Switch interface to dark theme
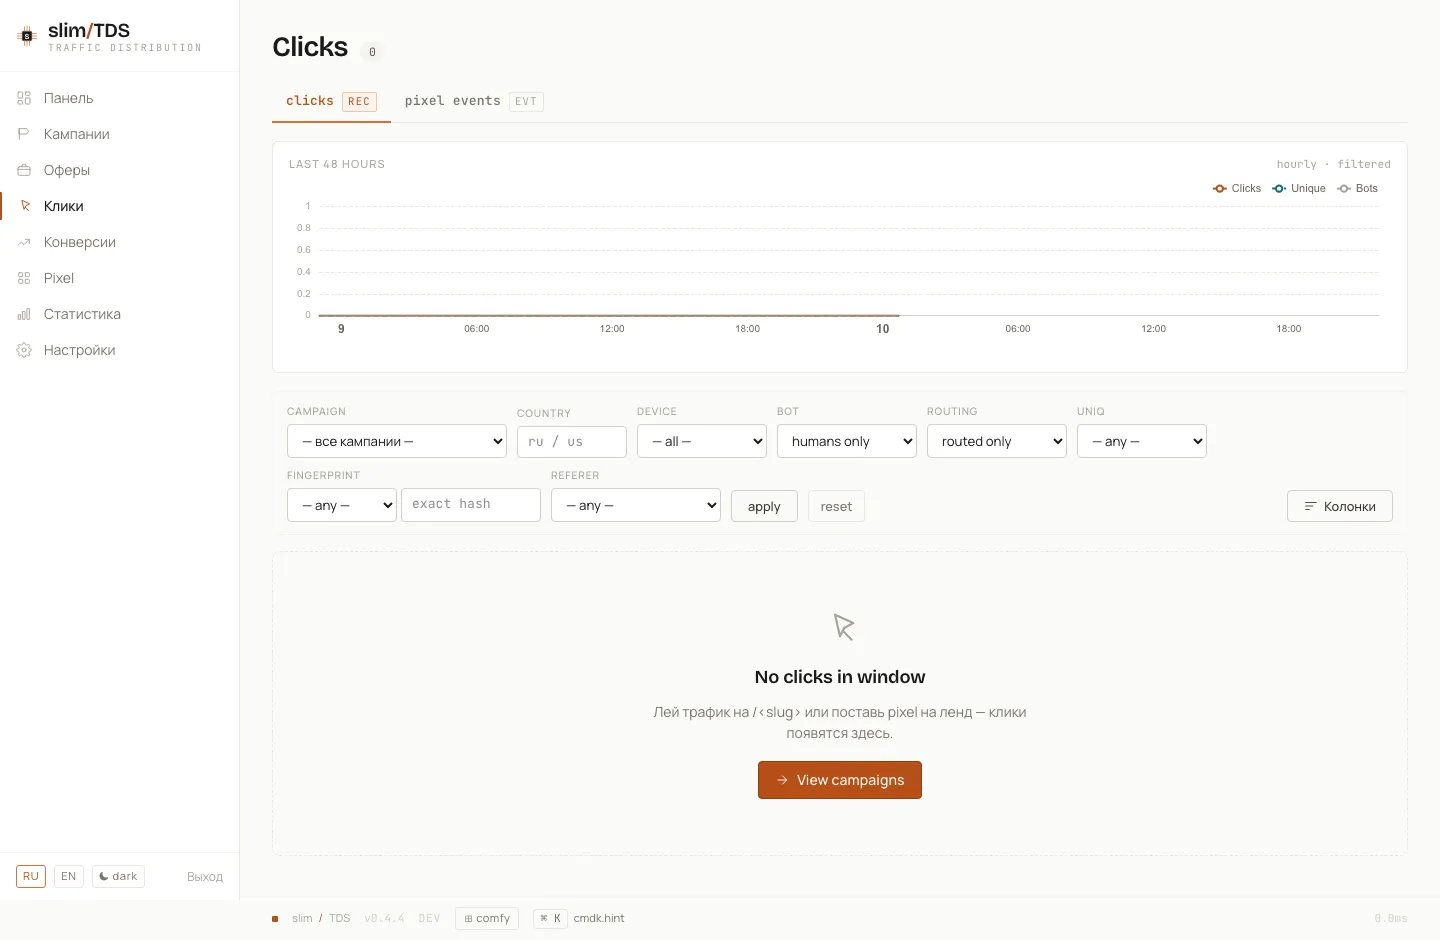 118,876
